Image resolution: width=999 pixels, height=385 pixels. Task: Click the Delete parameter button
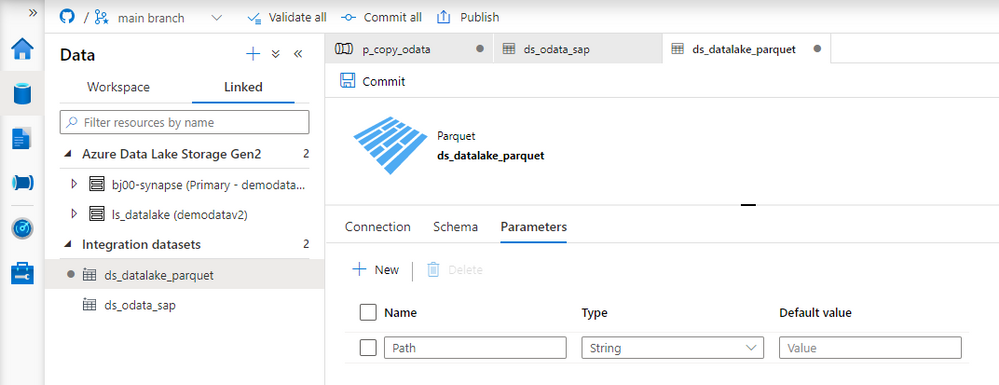tap(454, 270)
